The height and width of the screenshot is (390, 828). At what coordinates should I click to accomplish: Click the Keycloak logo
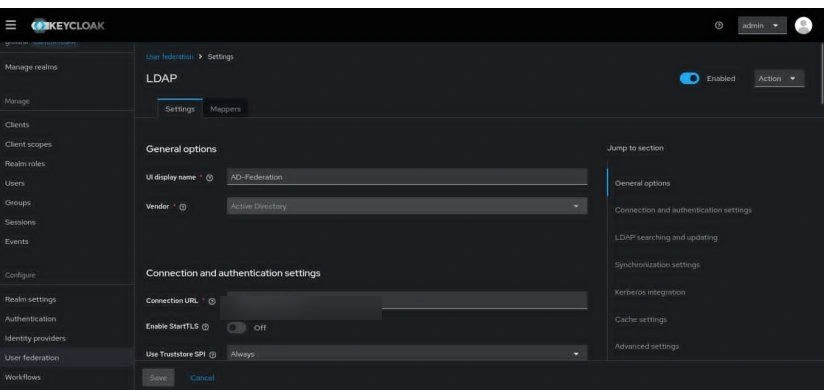(68, 25)
